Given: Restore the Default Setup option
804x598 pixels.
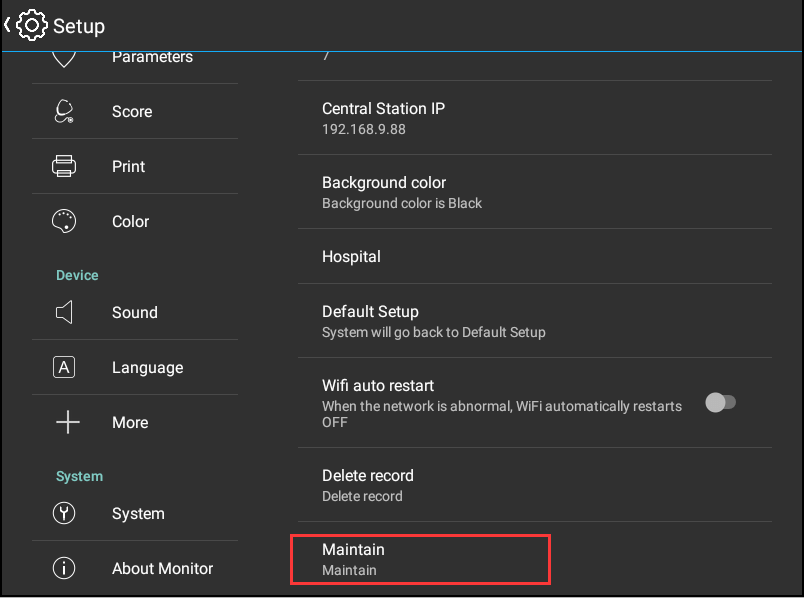Looking at the screenshot, I should point(535,321).
